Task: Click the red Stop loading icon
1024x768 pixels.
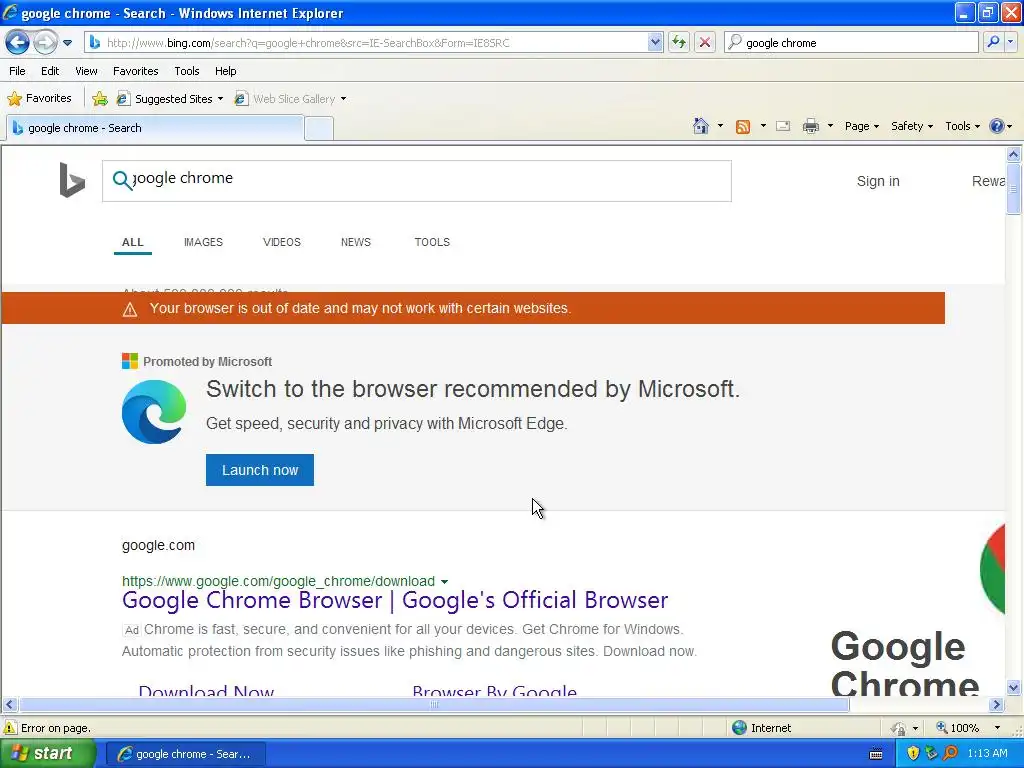Action: pos(705,43)
